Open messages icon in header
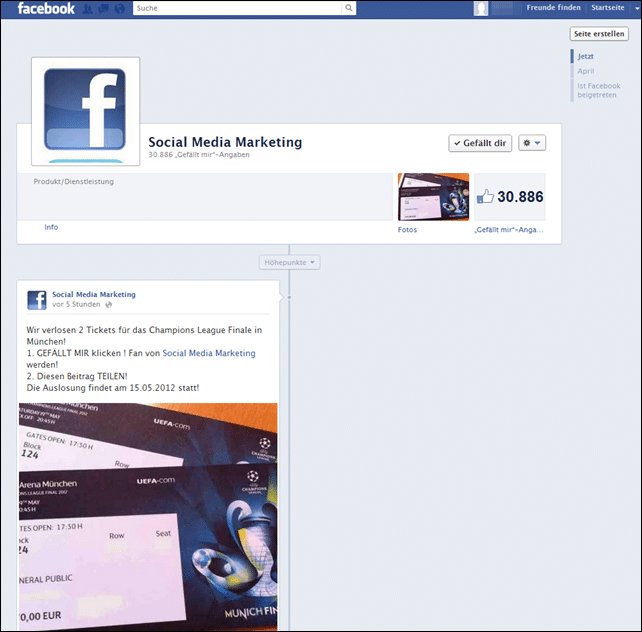This screenshot has width=642, height=632. click(103, 9)
